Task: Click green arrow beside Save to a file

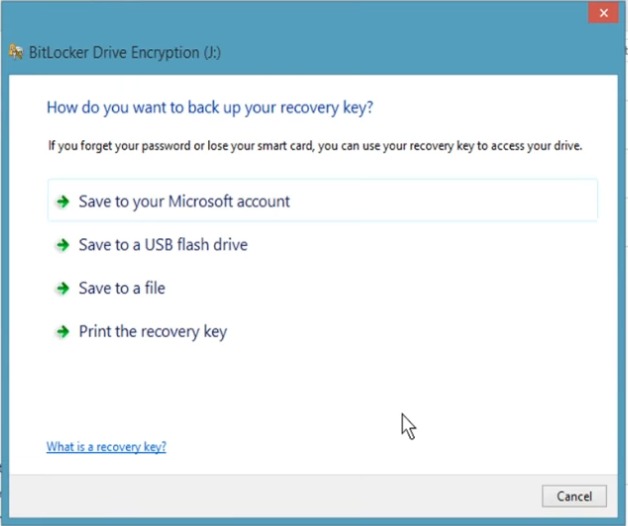Action: [63, 288]
